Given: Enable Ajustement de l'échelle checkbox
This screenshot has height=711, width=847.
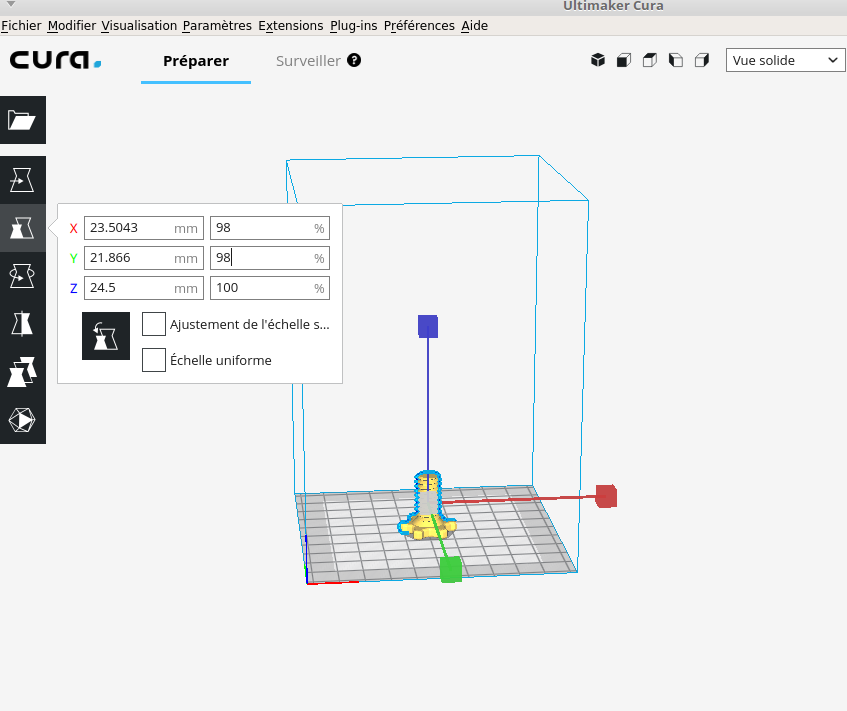Looking at the screenshot, I should pyautogui.click(x=153, y=324).
